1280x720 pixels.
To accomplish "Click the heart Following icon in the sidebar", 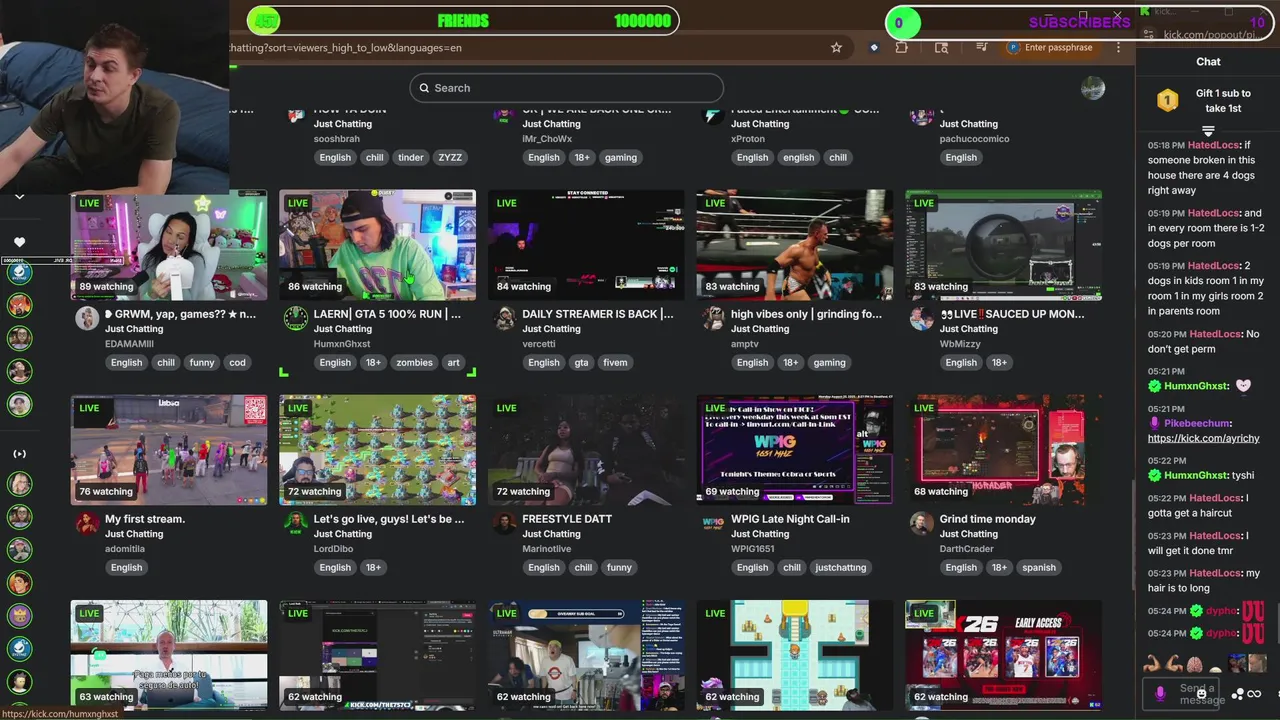I will 19,241.
